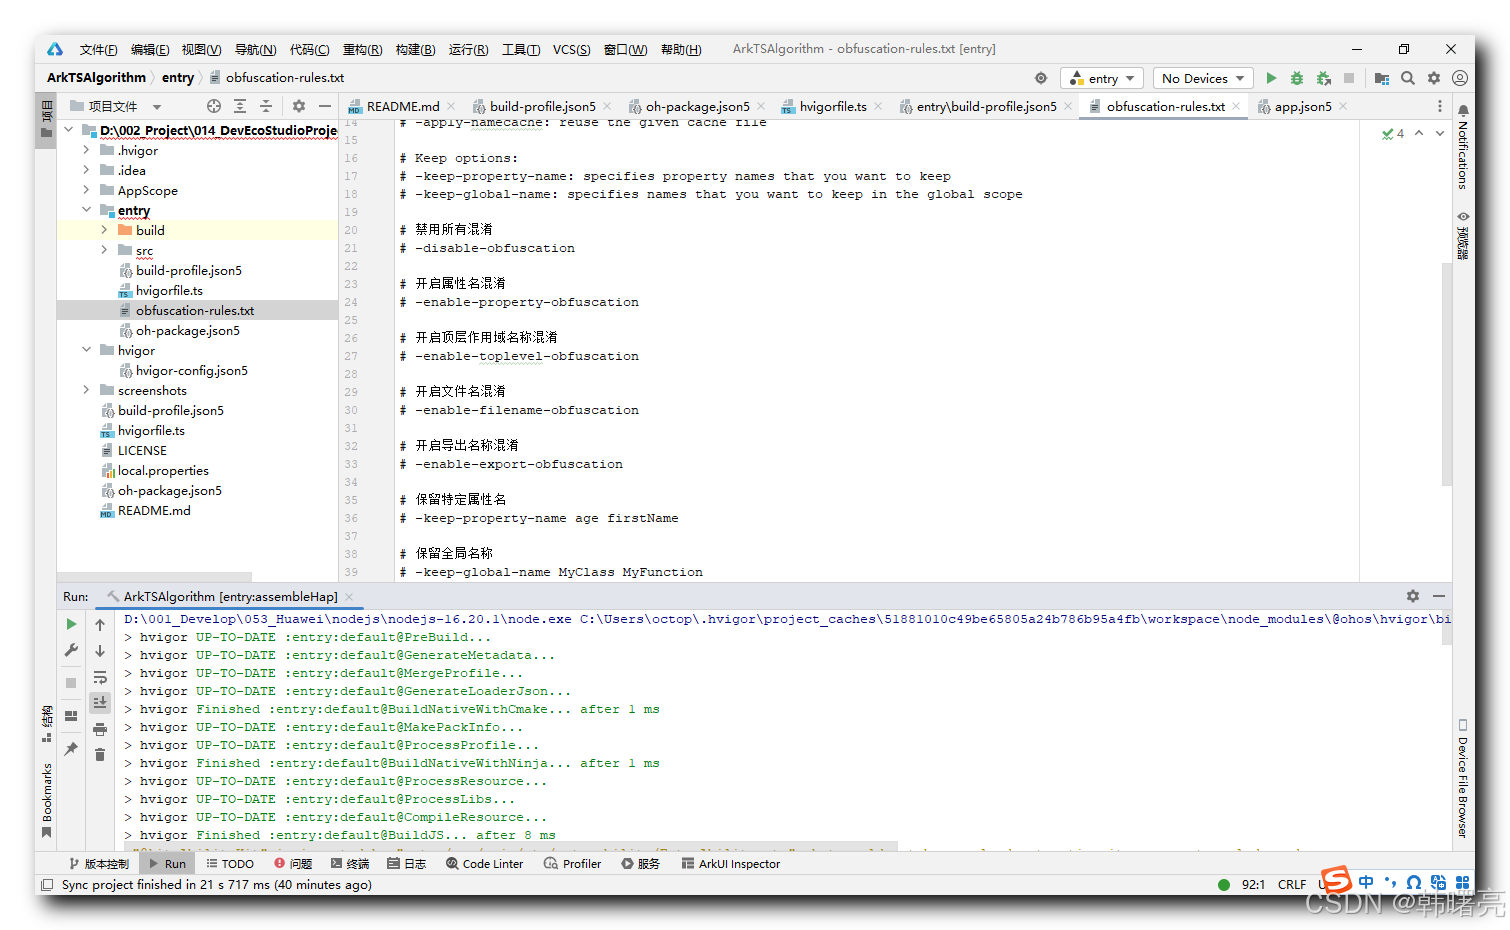This screenshot has width=1510, height=930.
Task: Go to next highlighted problem arrow
Action: (1439, 133)
